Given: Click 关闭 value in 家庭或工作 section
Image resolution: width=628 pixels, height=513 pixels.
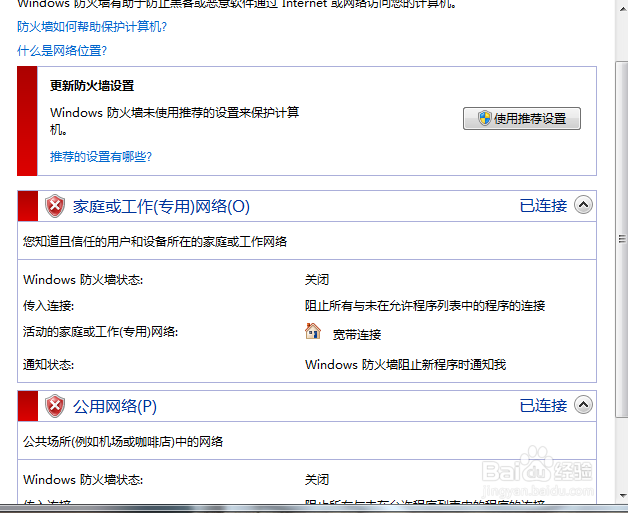Looking at the screenshot, I should (317, 280).
